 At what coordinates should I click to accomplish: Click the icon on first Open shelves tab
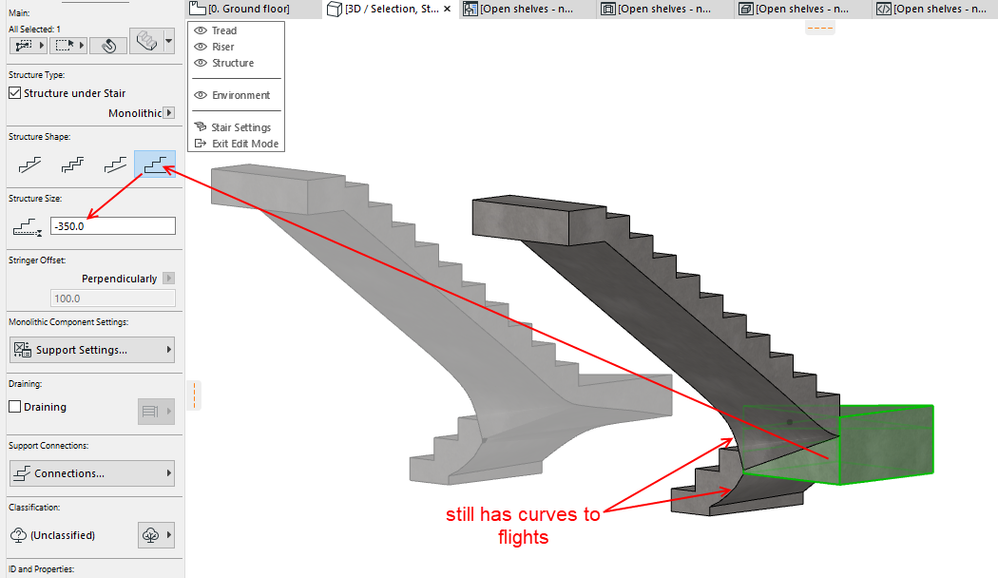[x=470, y=9]
